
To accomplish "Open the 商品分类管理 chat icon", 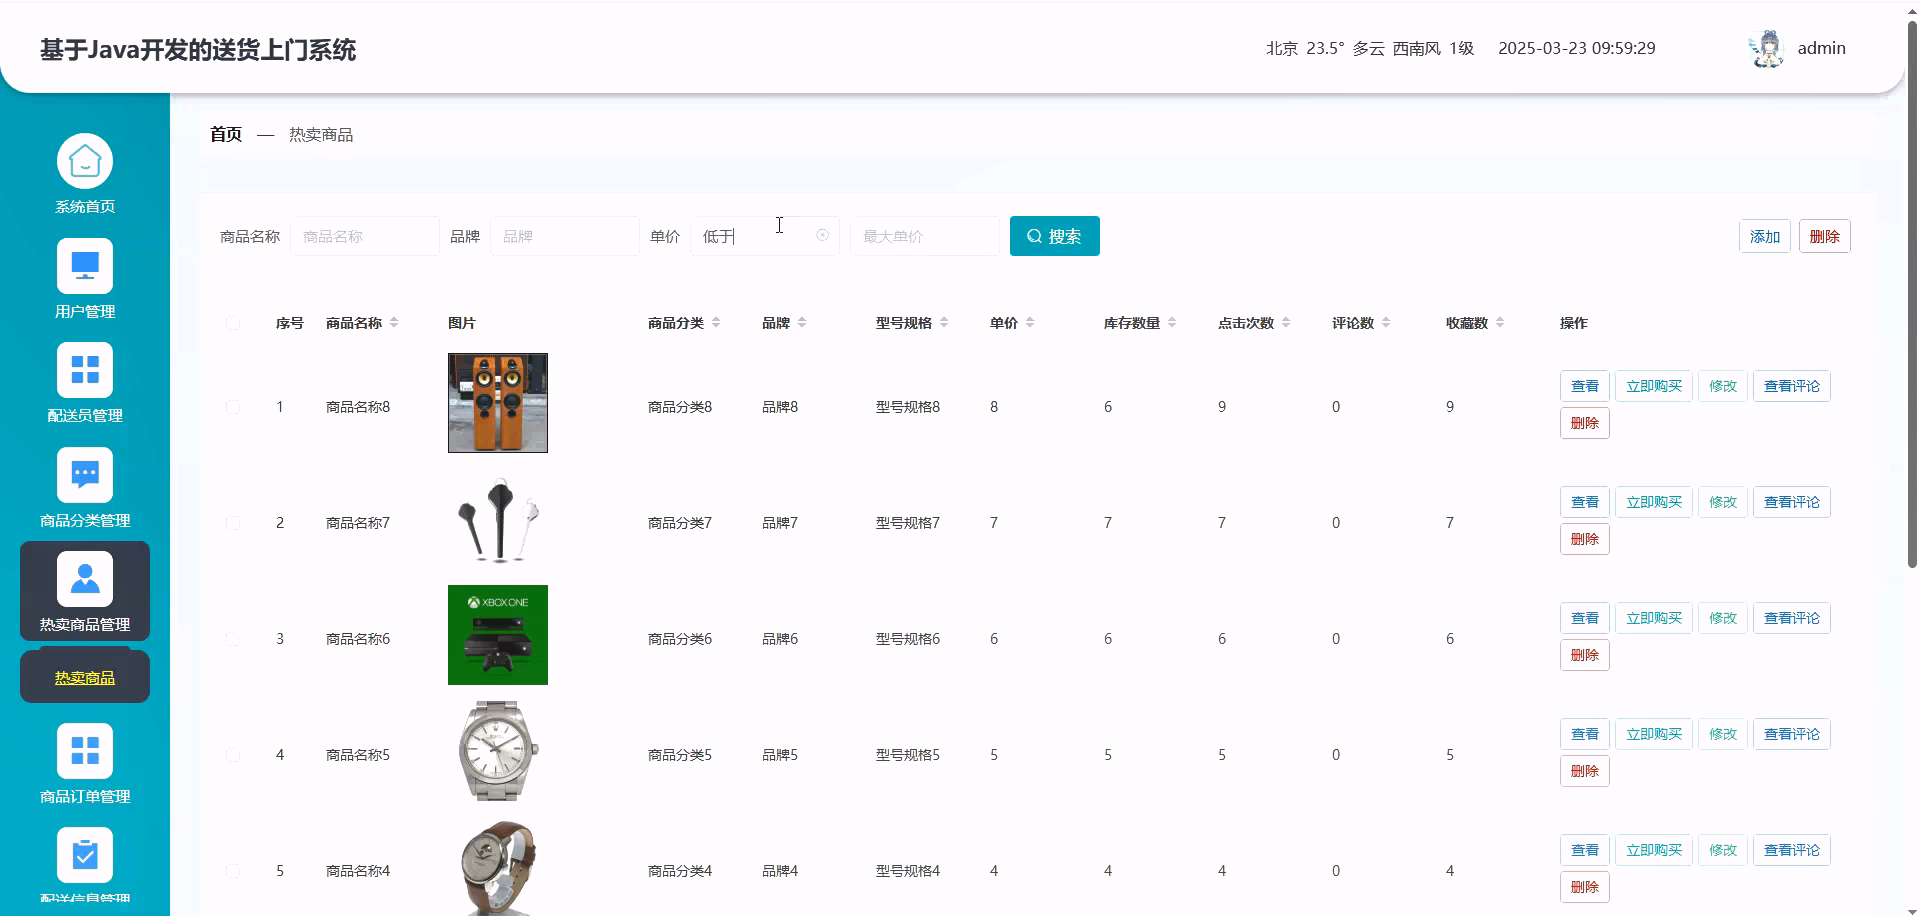I will click(85, 475).
